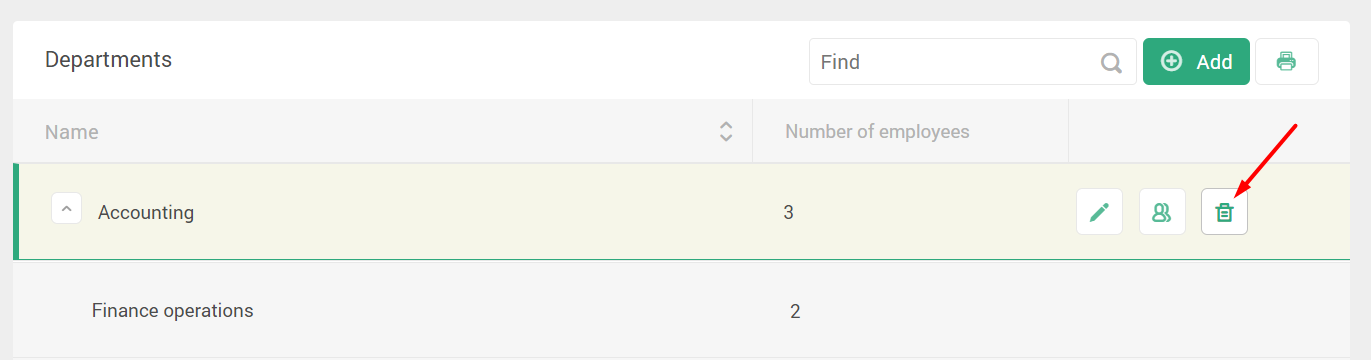The image size is (1371, 360).
Task: Click the Departments panel title
Action: [x=108, y=60]
